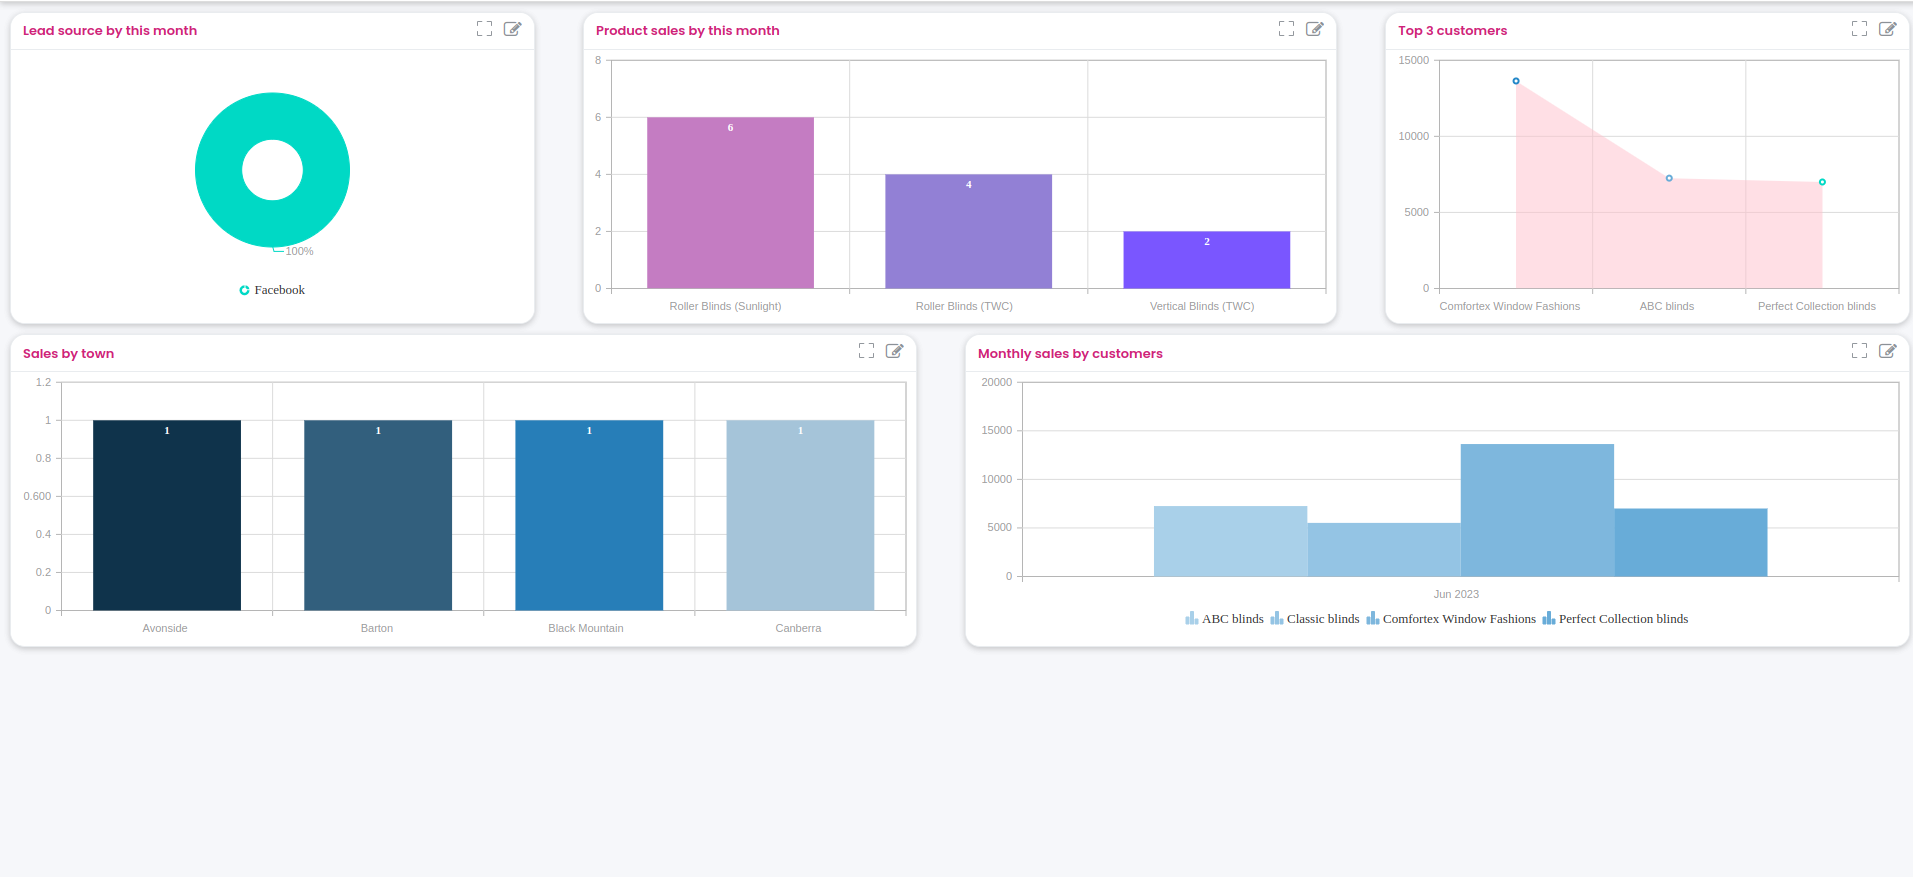Click the Roller Blinds (Sunlight) bar
This screenshot has height=877, width=1913.
pos(730,203)
